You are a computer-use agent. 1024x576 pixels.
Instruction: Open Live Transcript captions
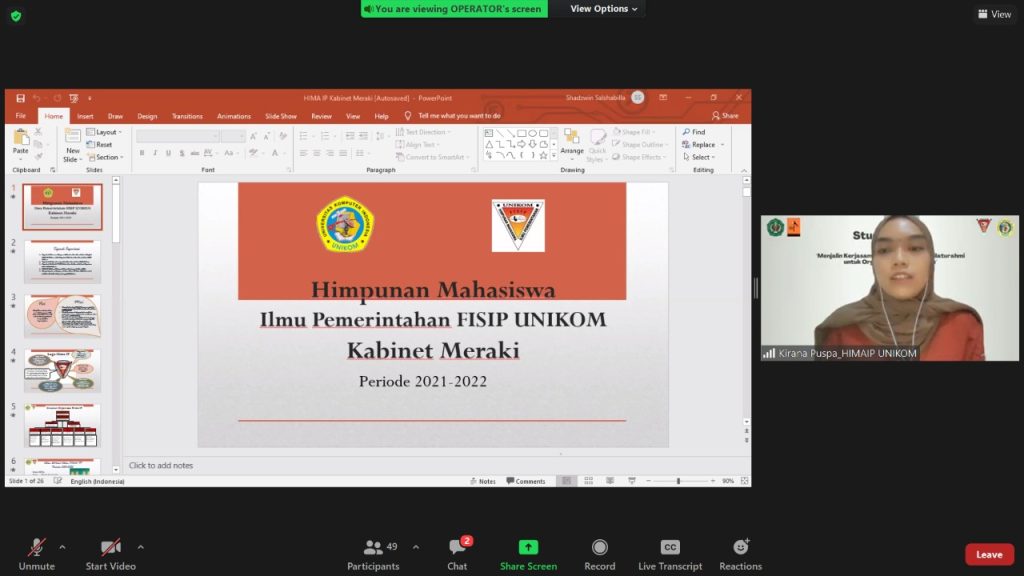(670, 554)
